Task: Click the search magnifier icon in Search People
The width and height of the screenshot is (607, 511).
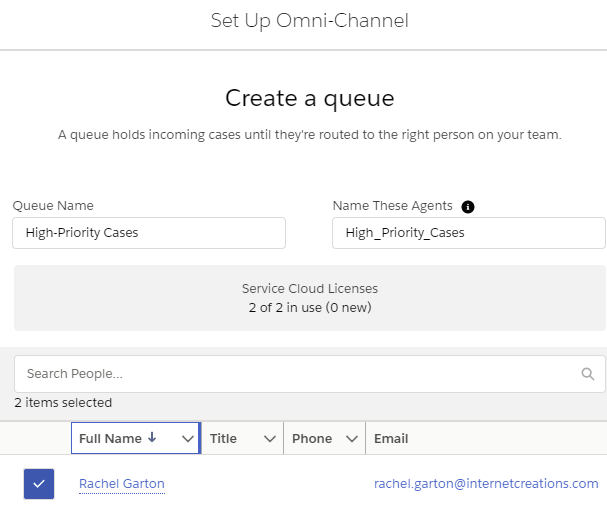Action: [588, 374]
